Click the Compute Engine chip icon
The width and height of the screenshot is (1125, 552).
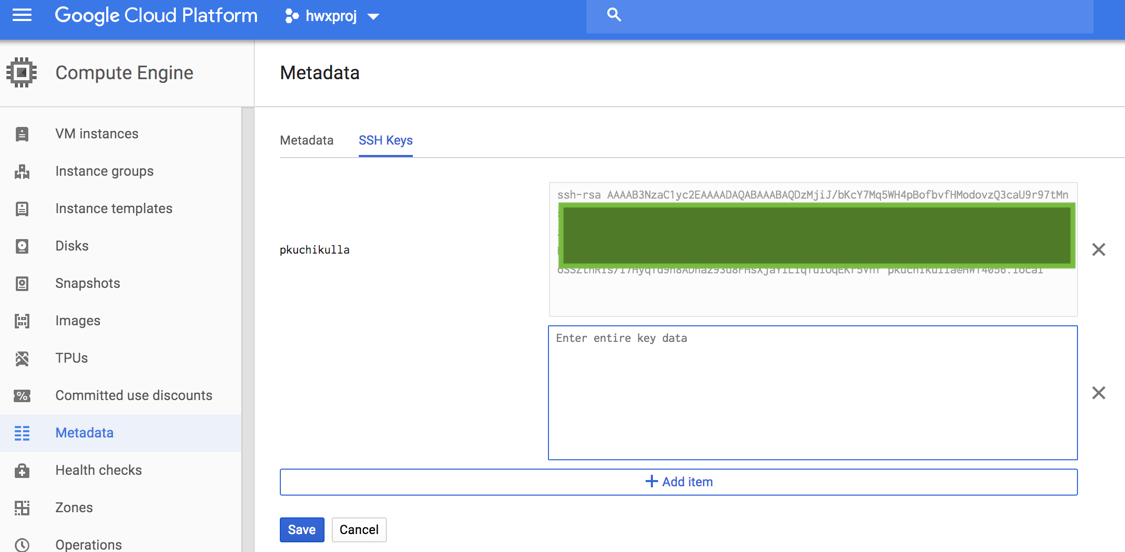pyautogui.click(x=22, y=72)
